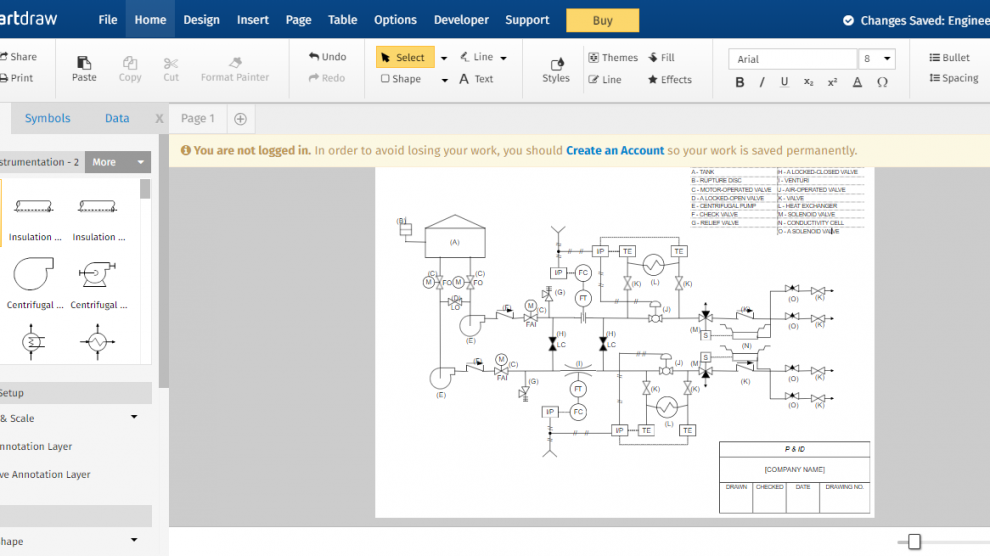This screenshot has width=990, height=556.
Task: Redo the last action
Action: tap(326, 78)
